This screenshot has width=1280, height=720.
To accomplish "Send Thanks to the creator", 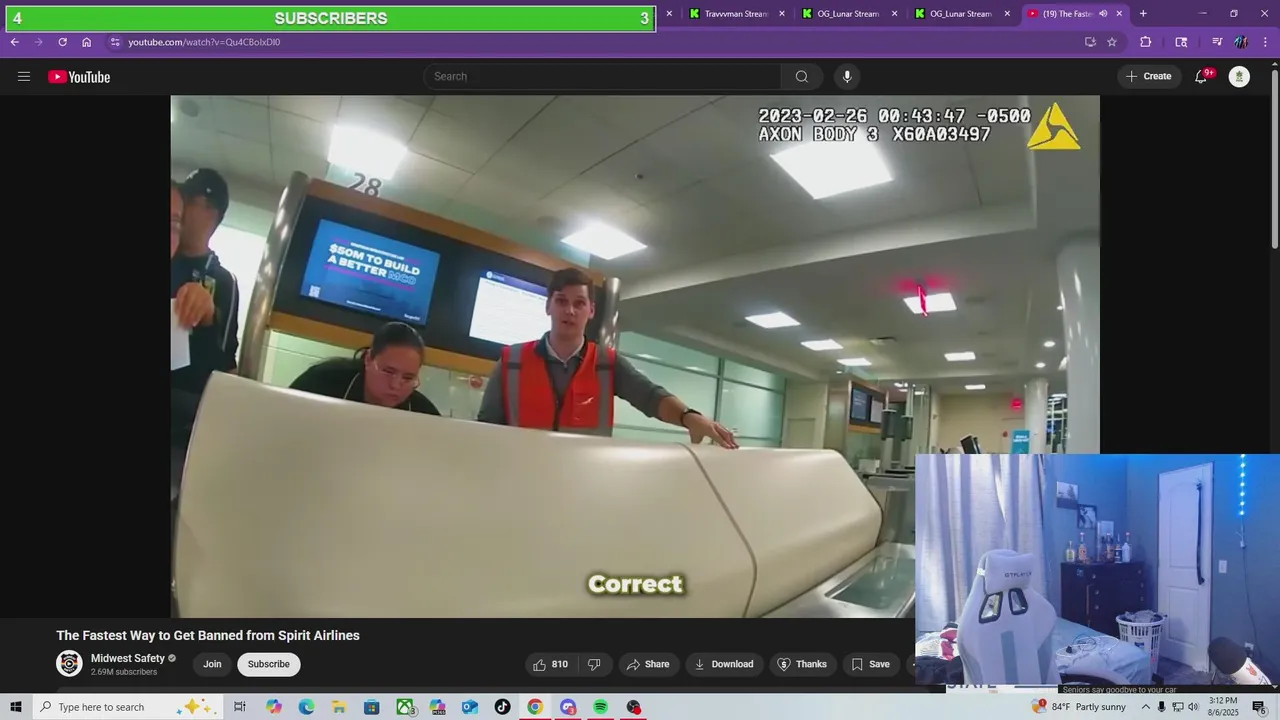I will [802, 664].
